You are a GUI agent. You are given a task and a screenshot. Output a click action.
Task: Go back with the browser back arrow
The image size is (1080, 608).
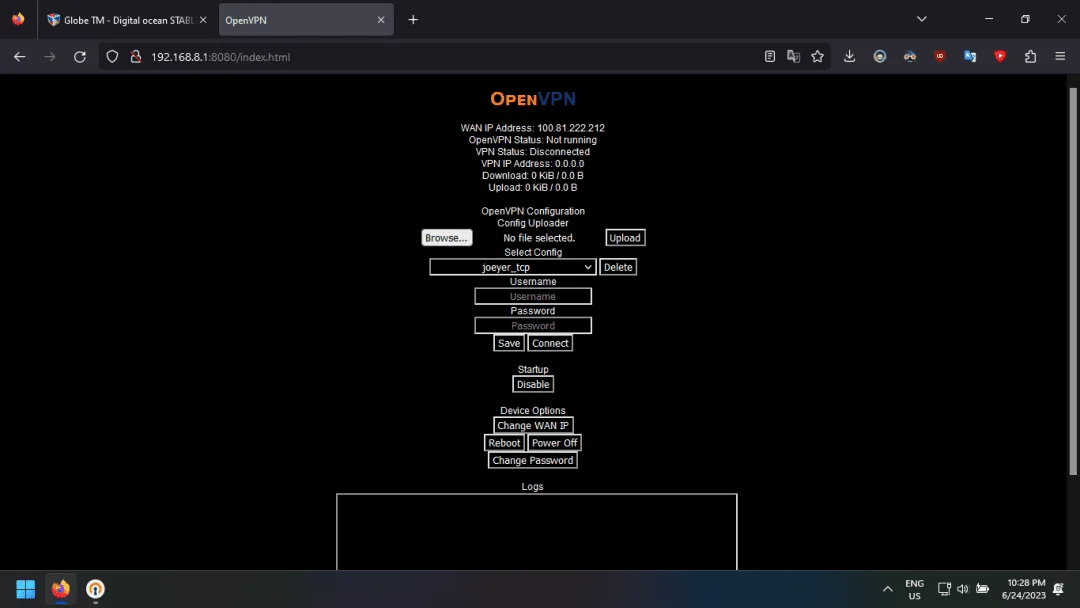tap(19, 57)
